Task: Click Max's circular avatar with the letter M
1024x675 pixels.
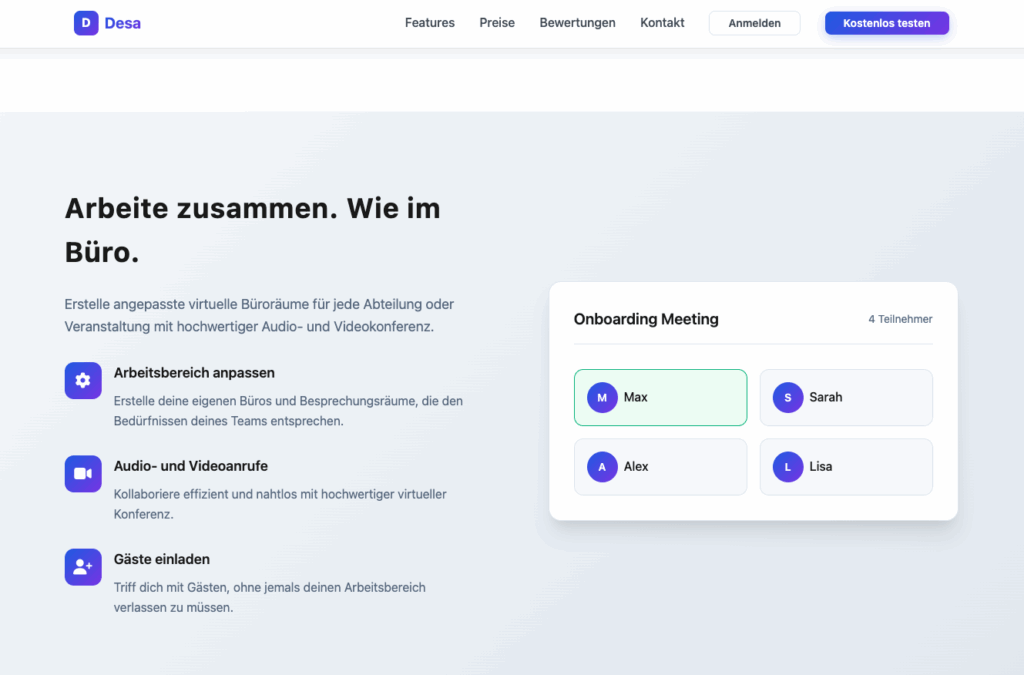Action: (601, 397)
